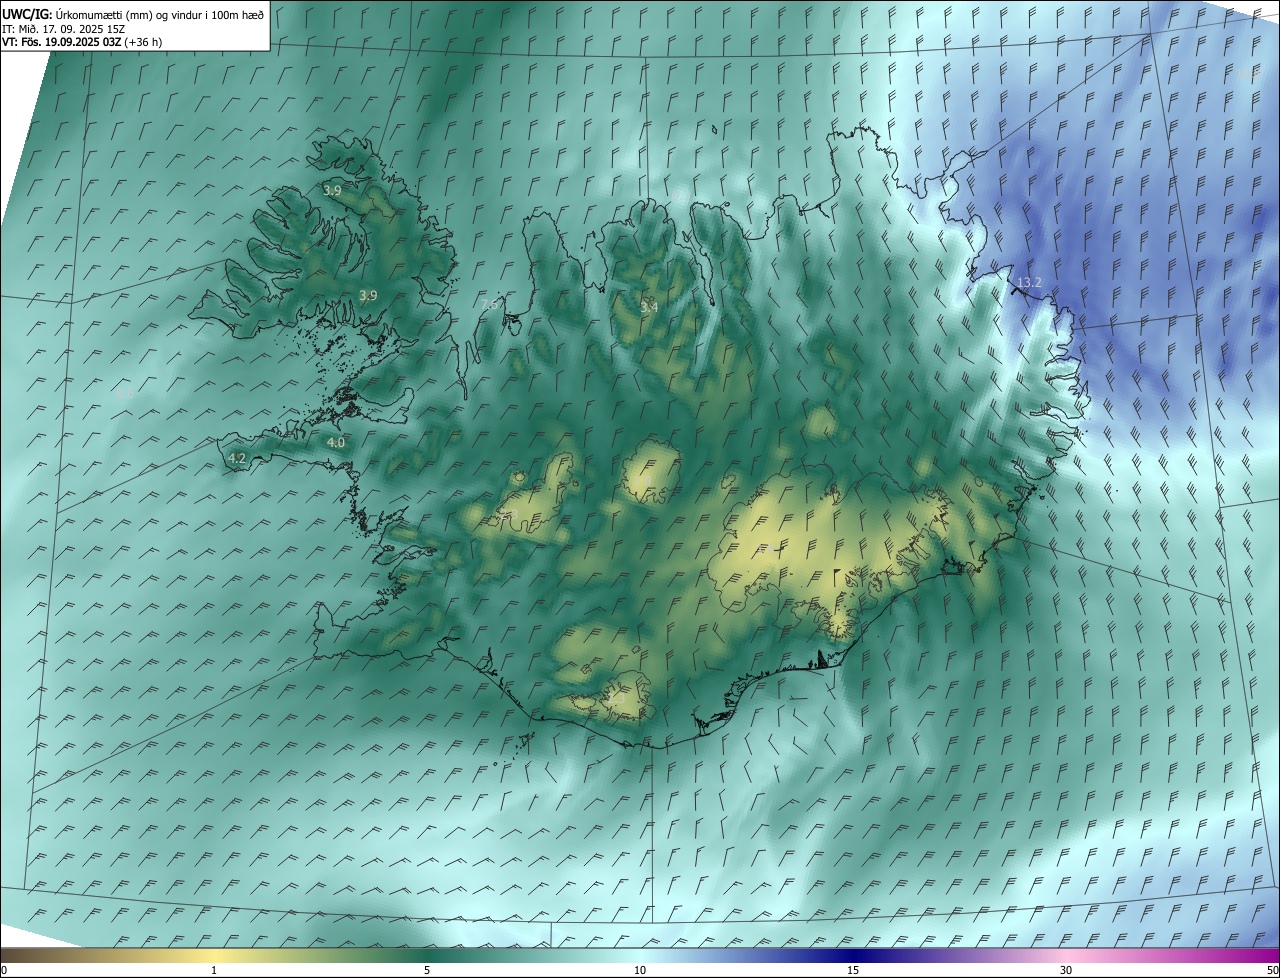Click the color scale tick labeled 5
Image resolution: width=1280 pixels, height=978 pixels.
(x=427, y=970)
